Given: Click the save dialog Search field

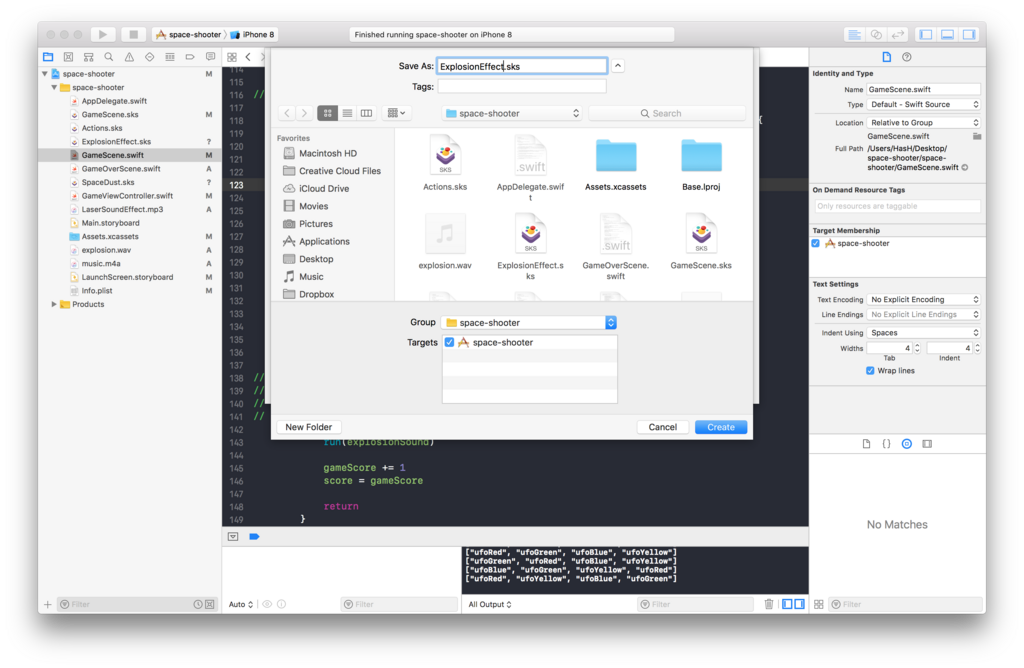Looking at the screenshot, I should pyautogui.click(x=667, y=113).
